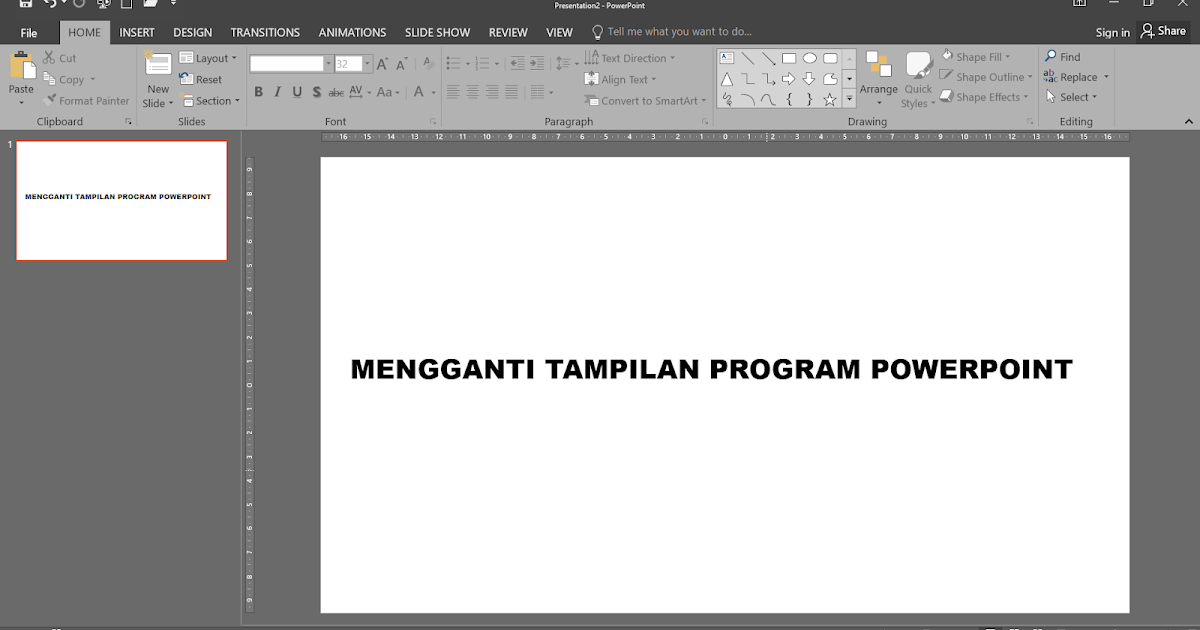Select Convert to SmartArt

(x=645, y=100)
